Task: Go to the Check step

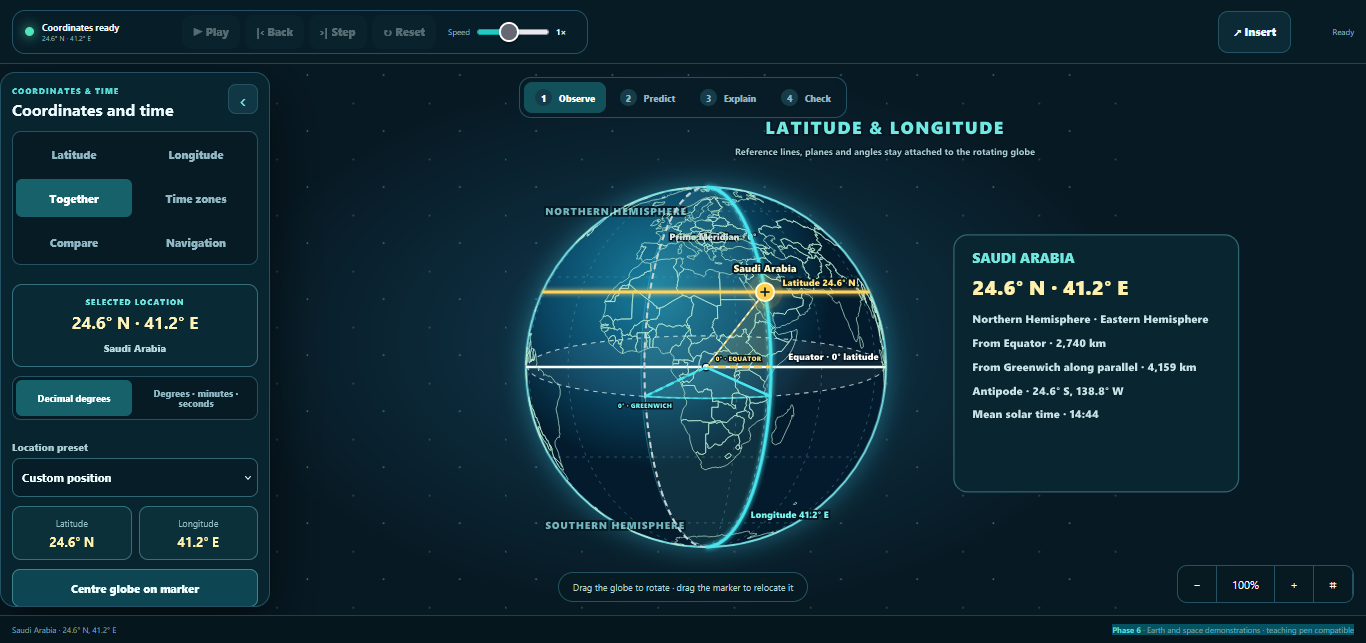Action: [806, 98]
